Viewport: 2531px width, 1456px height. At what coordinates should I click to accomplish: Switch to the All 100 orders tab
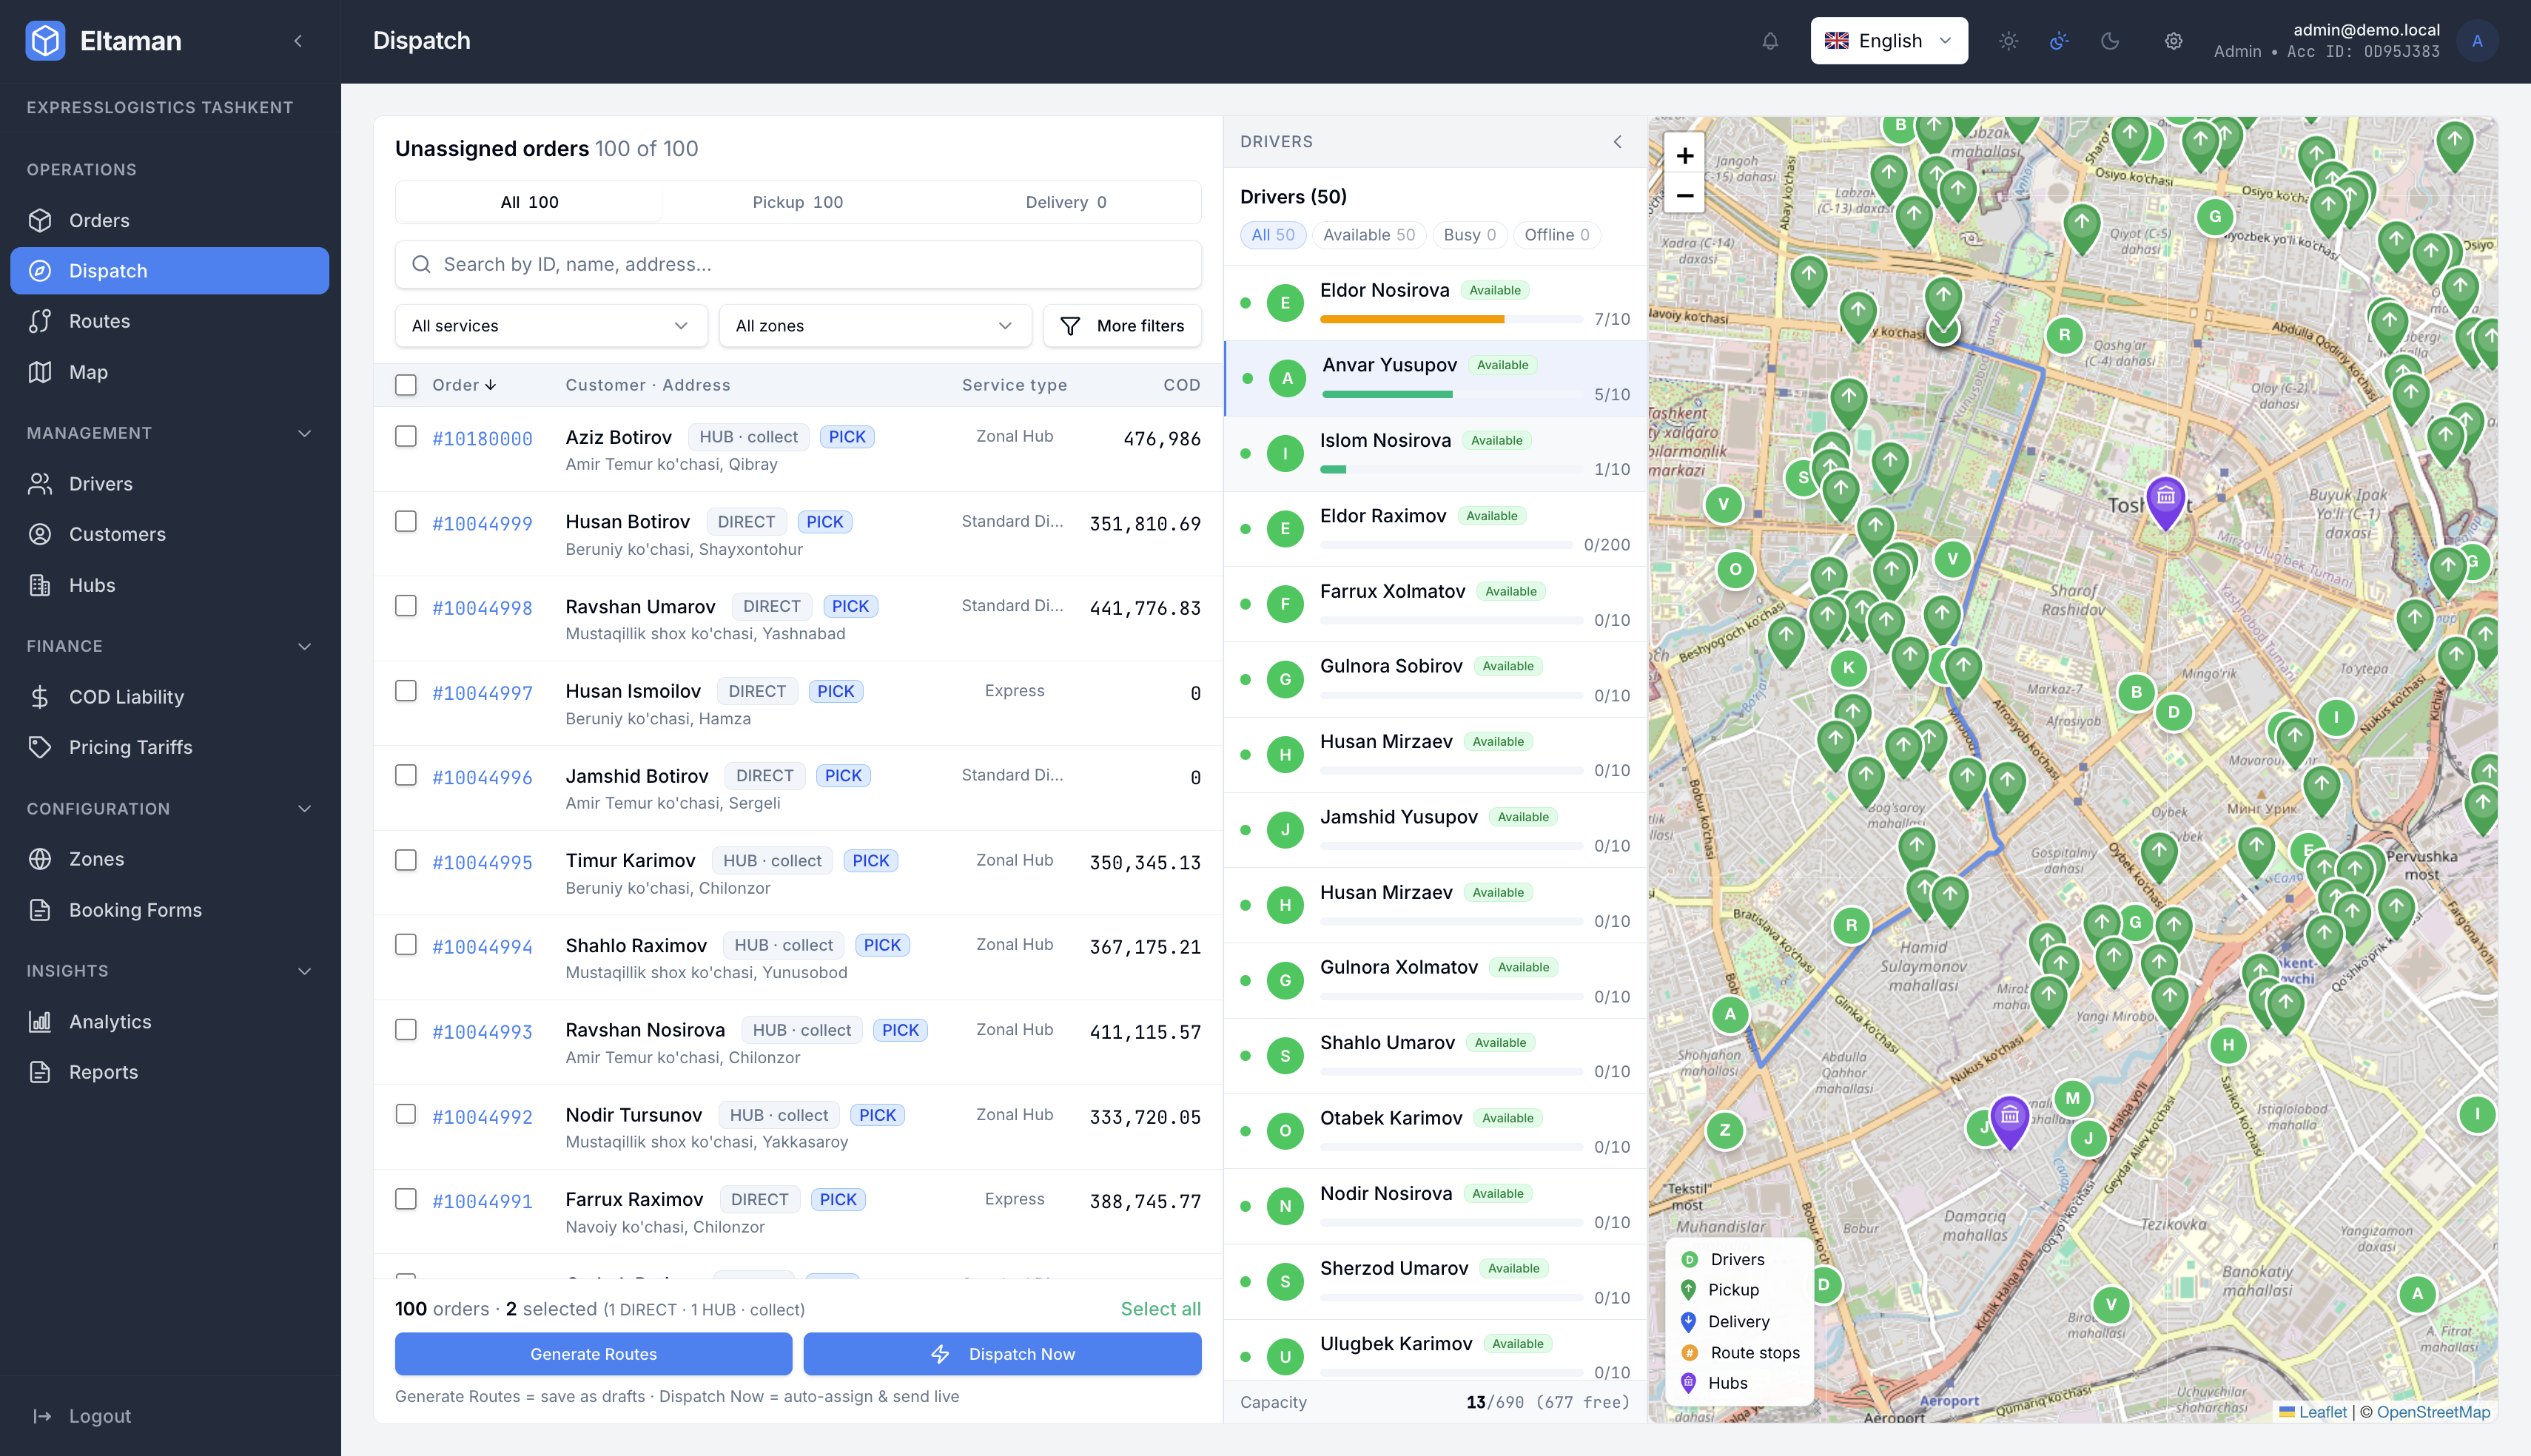[x=530, y=202]
